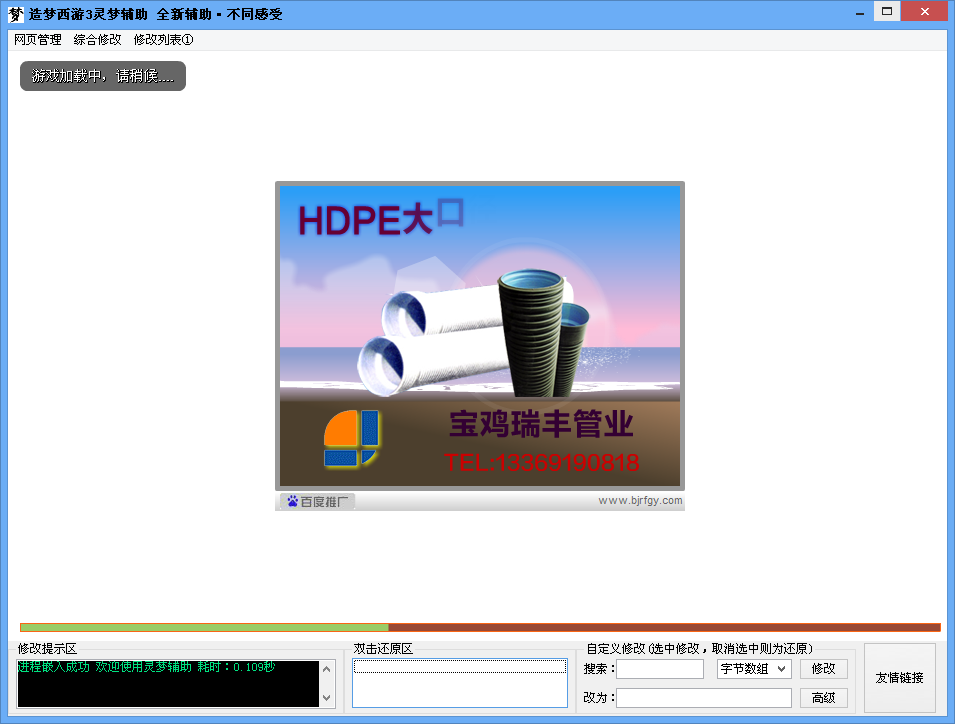
Task: Open the HDPE pipe advertisement banner
Action: point(480,336)
